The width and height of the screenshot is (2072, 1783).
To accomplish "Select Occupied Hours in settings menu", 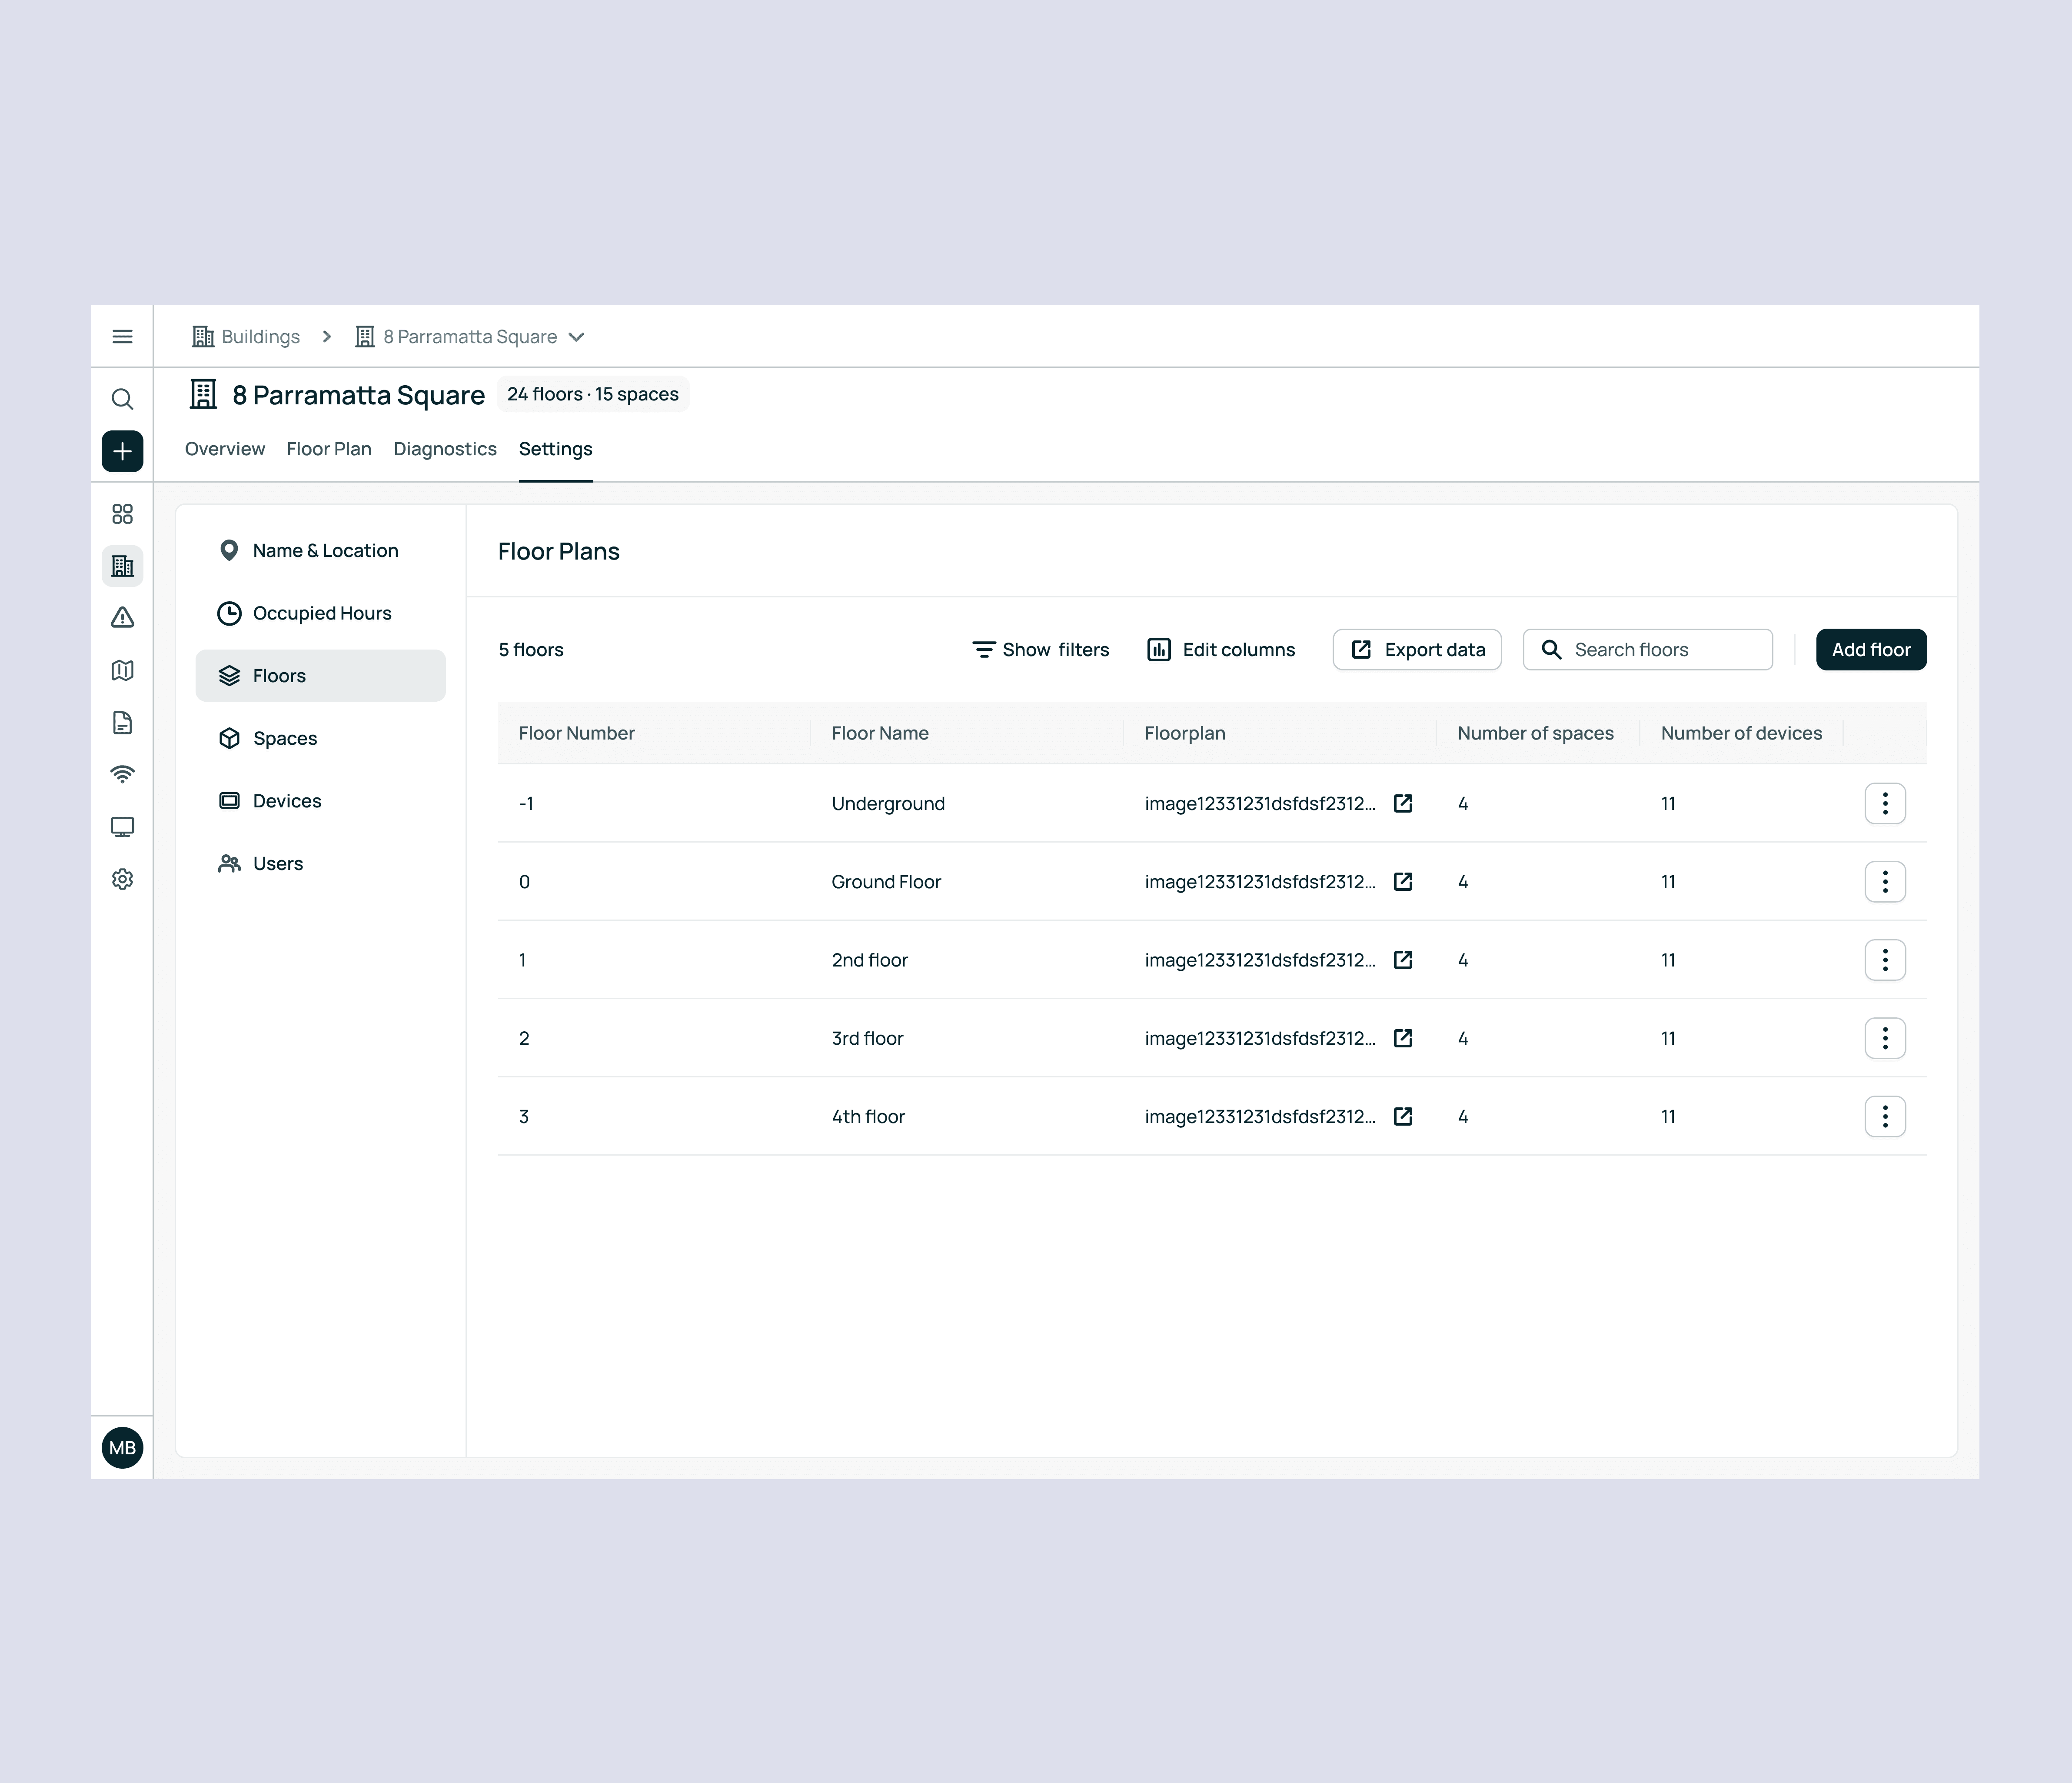I will coord(321,613).
